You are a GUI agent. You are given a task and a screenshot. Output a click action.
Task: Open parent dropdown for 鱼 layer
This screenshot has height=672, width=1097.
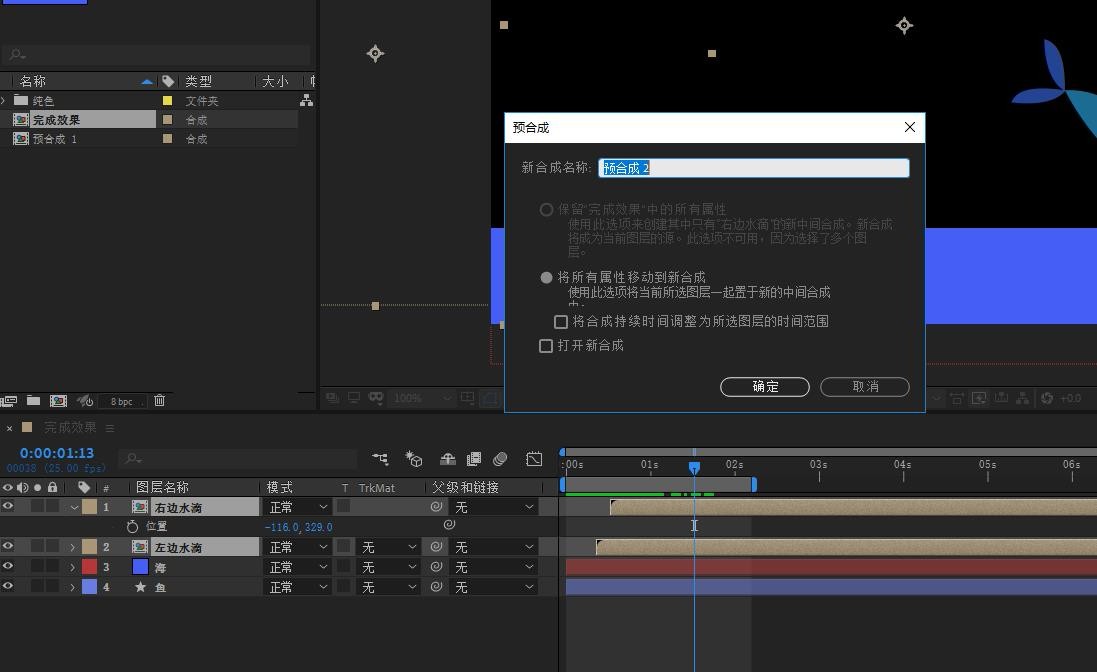tap(495, 587)
